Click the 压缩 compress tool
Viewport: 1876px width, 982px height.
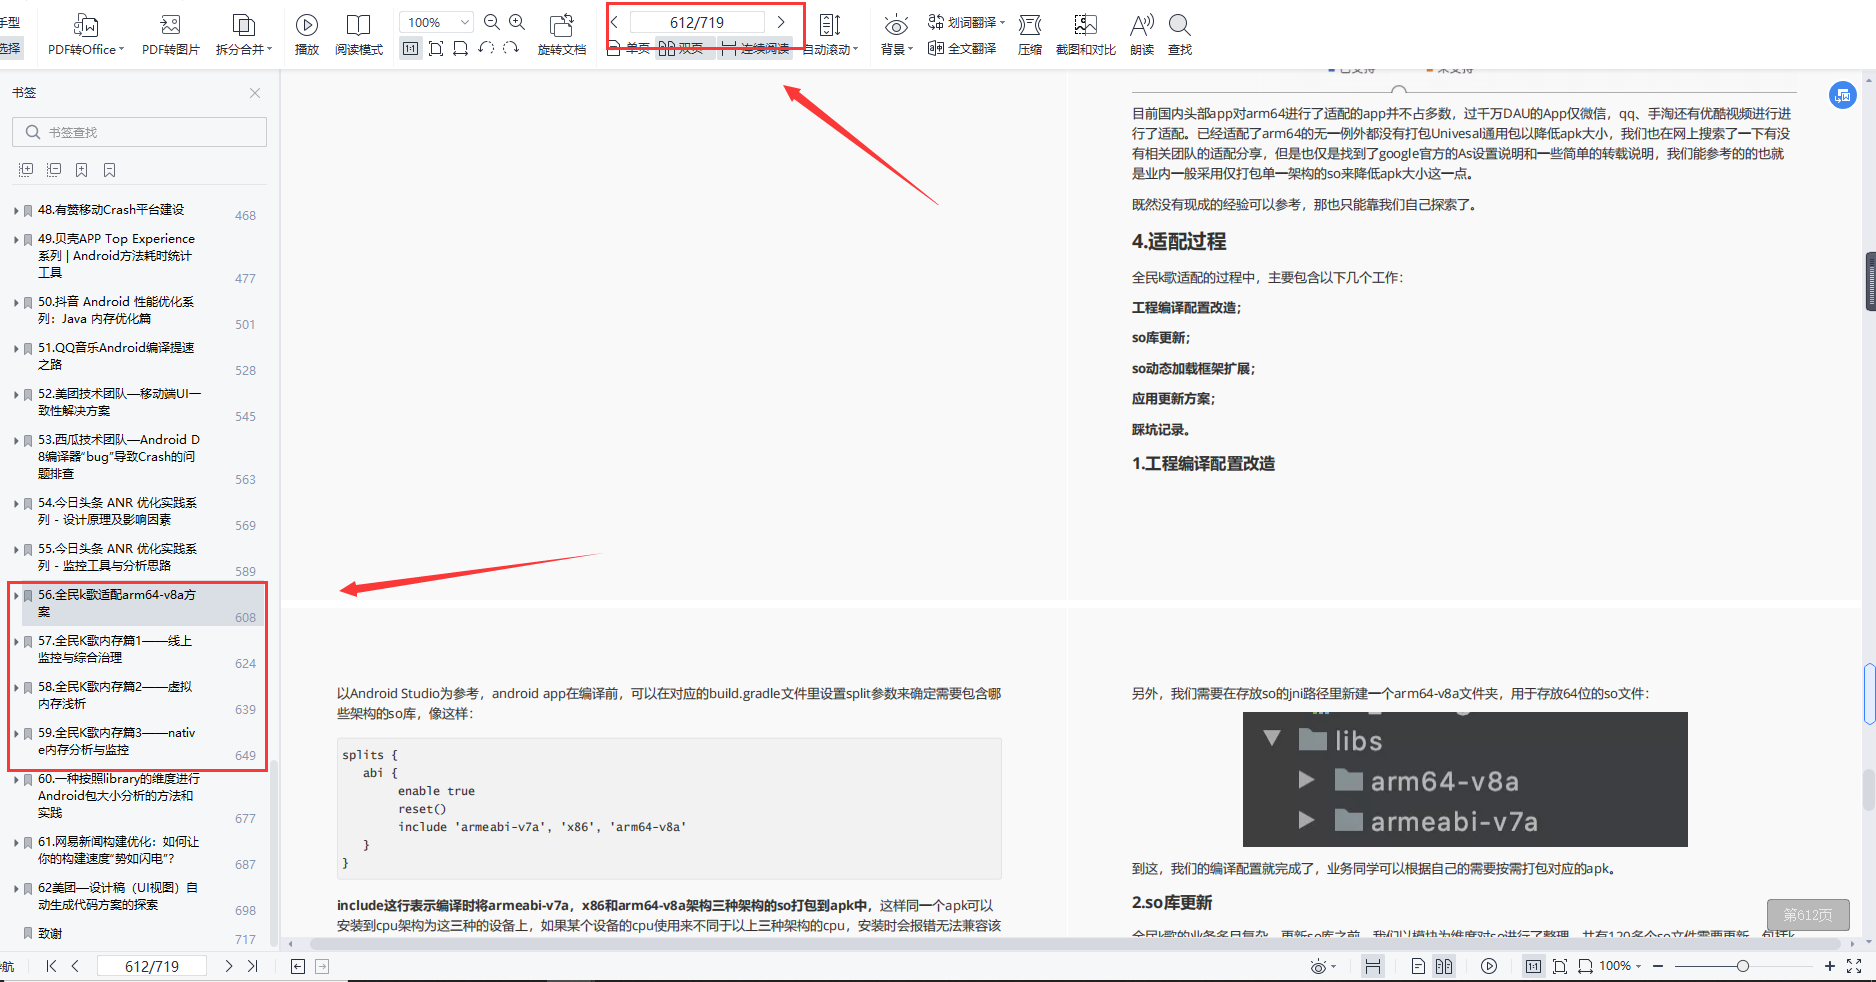point(1030,34)
